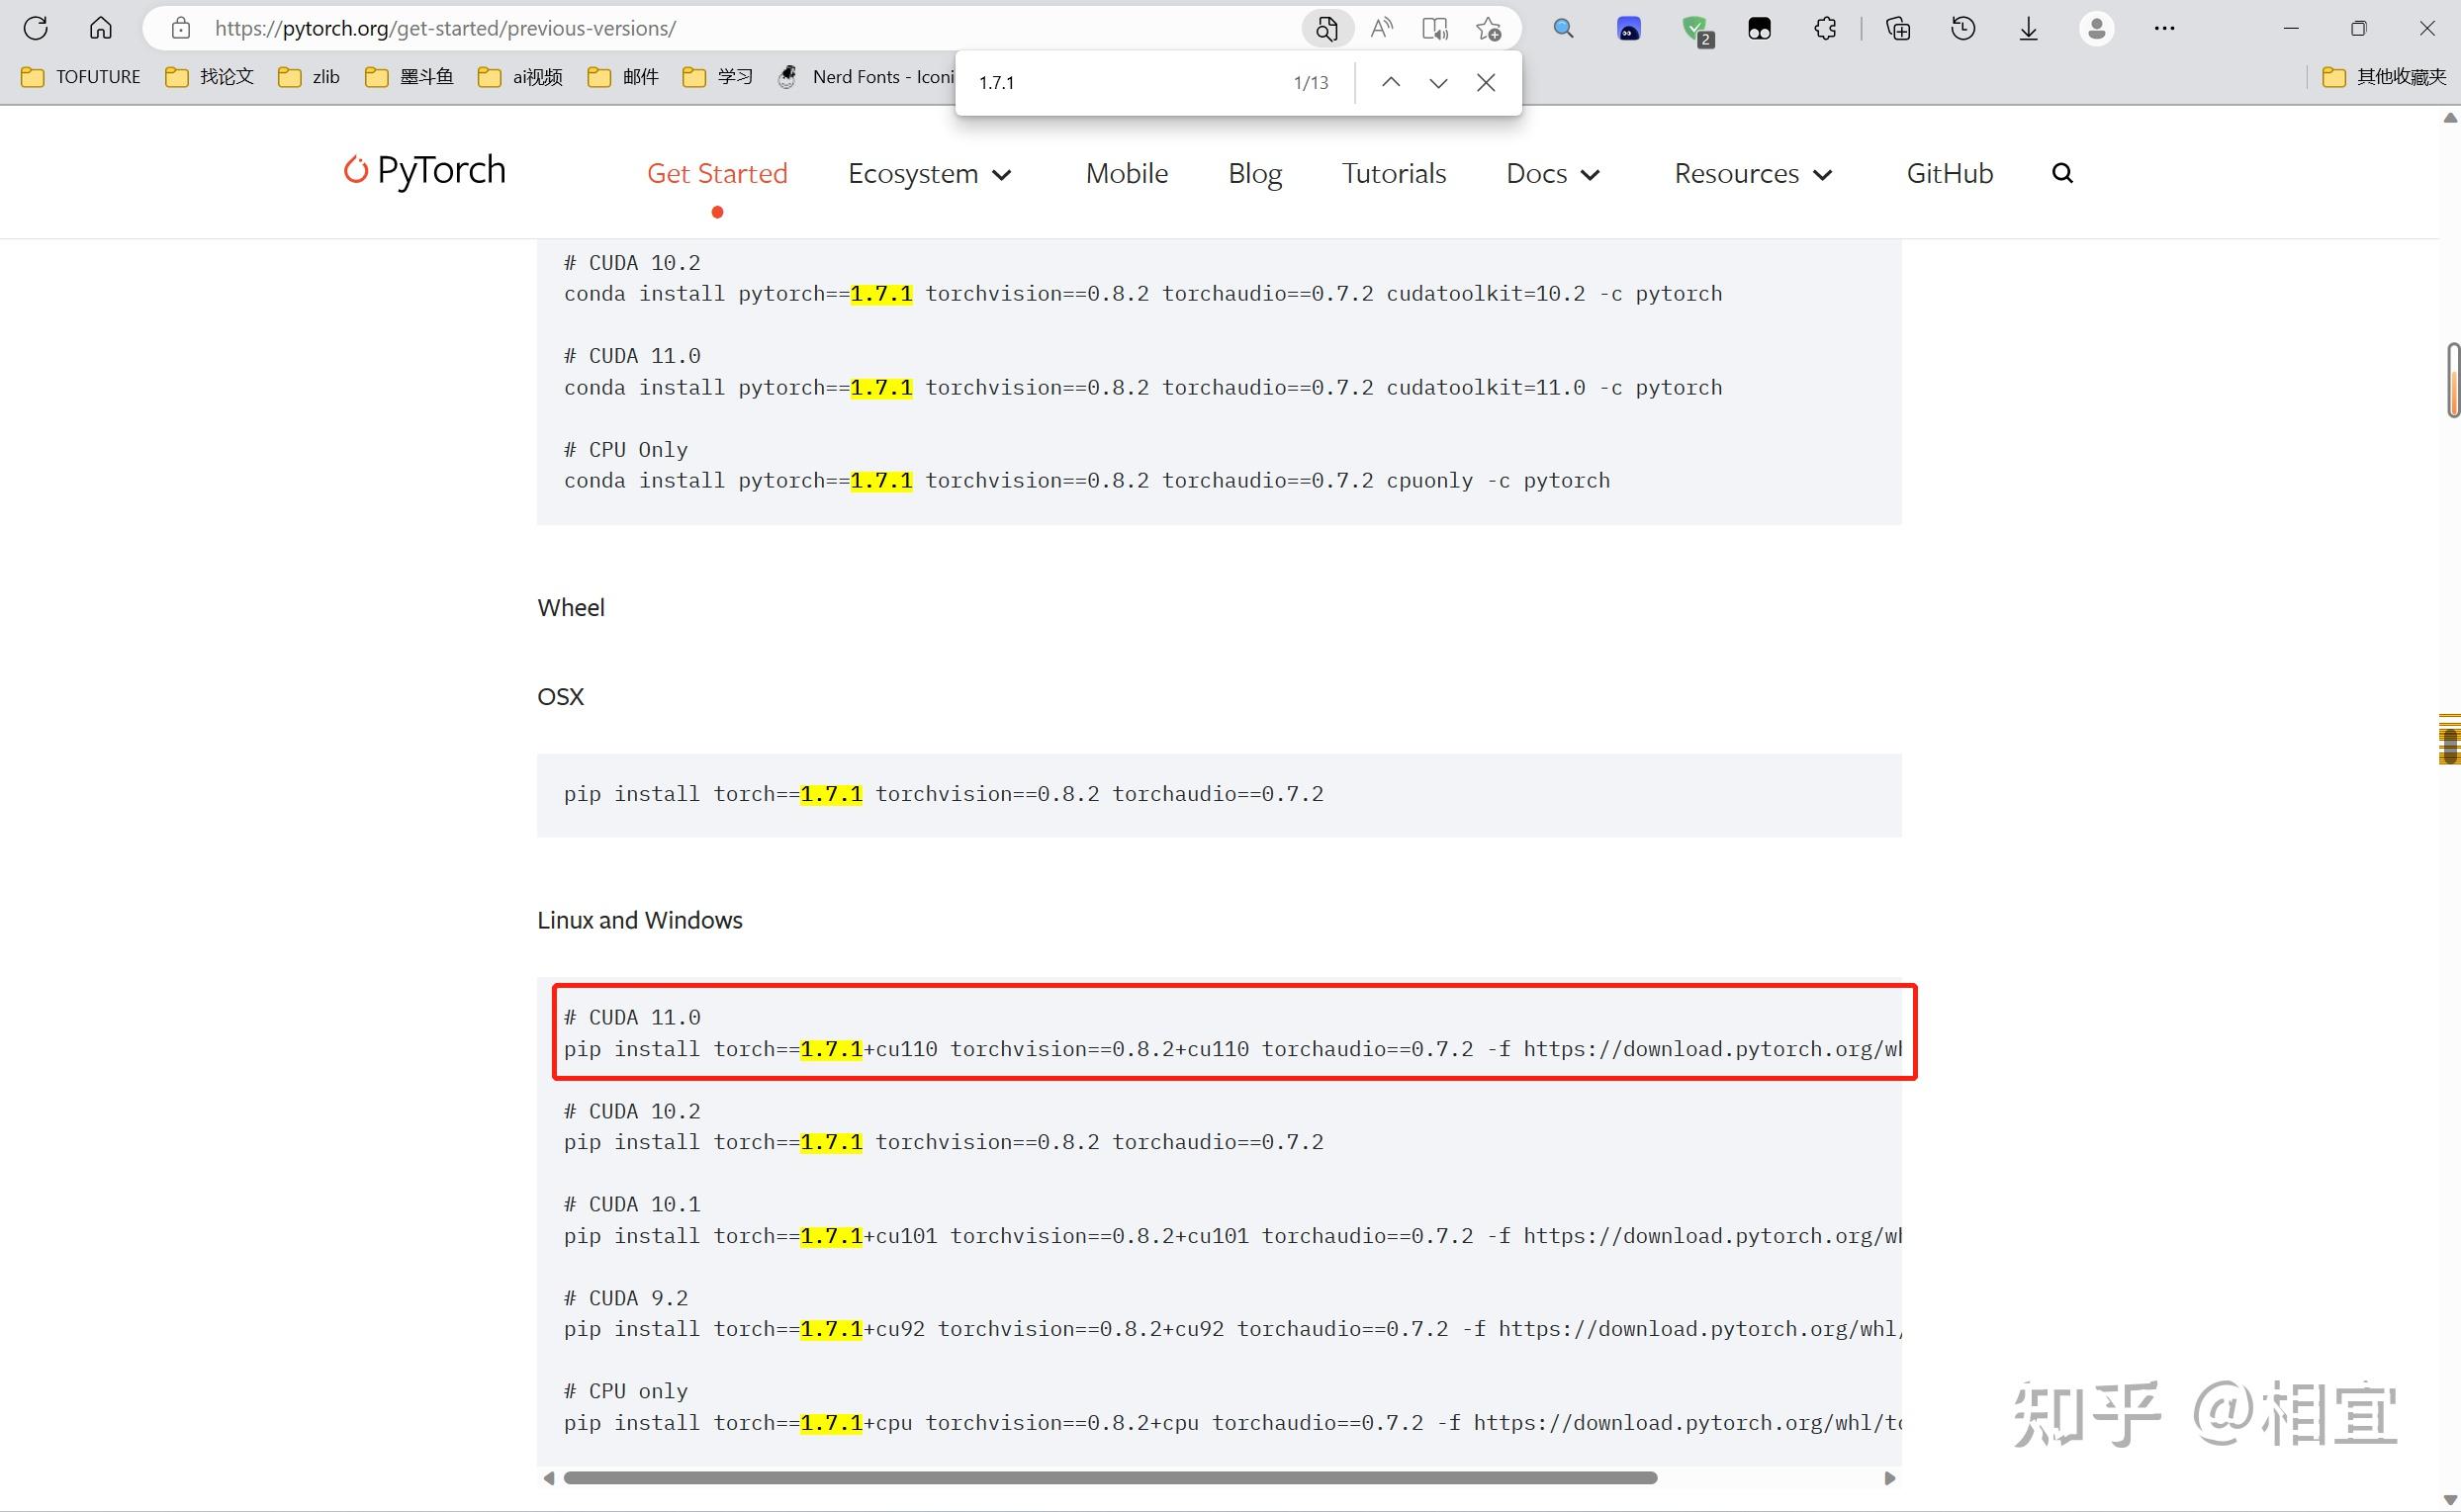The image size is (2461, 1512).
Task: Click the find on page icon in address bar
Action: [1327, 28]
